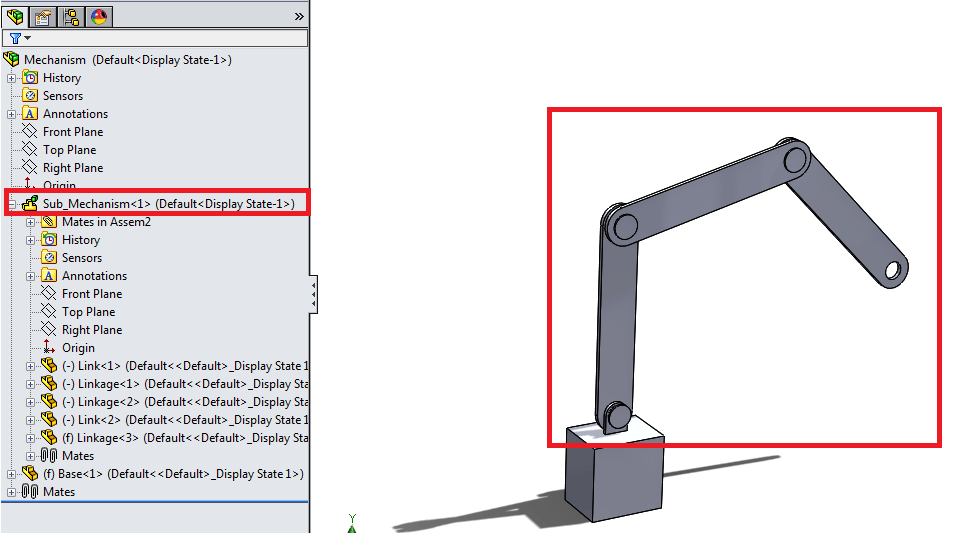
Task: Switch to the ConfigurationManager tab
Action: pyautogui.click(x=71, y=17)
